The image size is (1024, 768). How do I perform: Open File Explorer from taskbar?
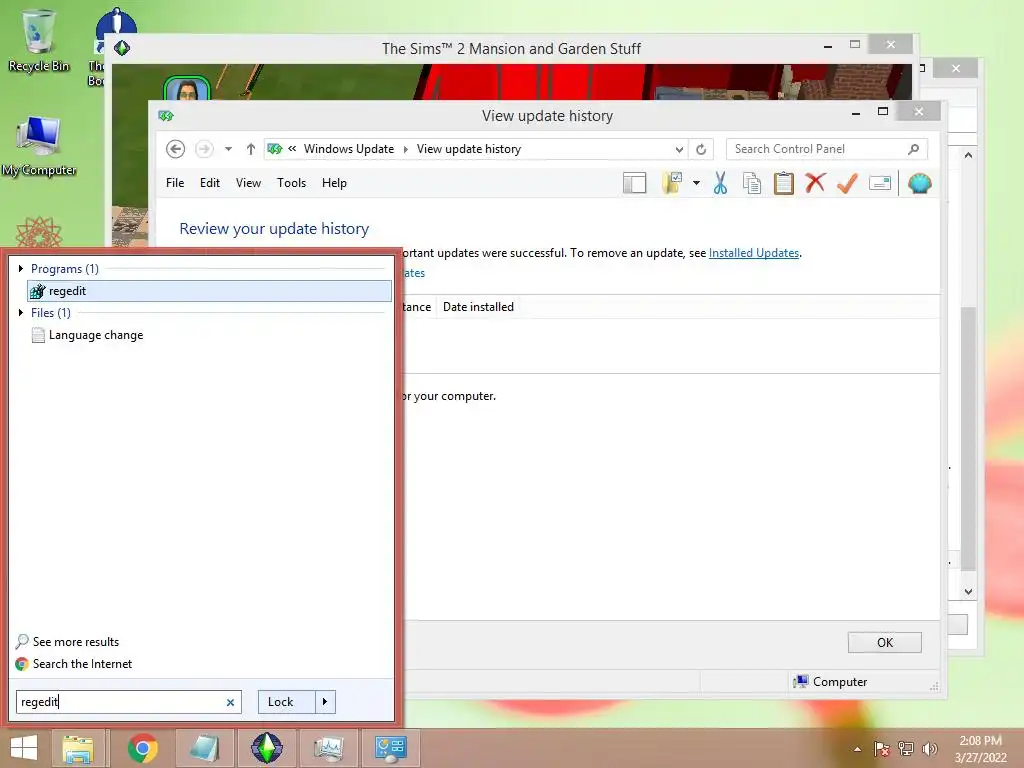coord(78,749)
